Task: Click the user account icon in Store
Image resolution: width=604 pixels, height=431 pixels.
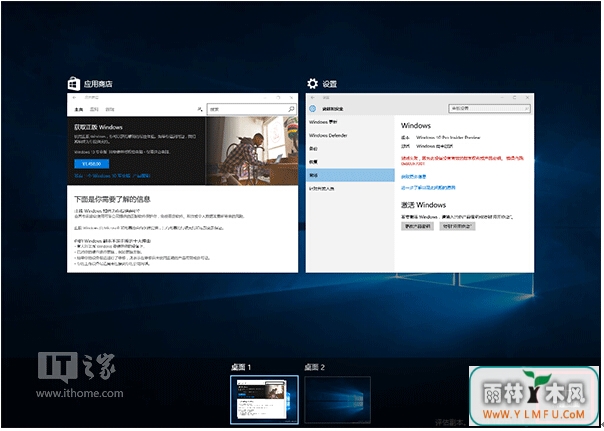Action: (x=200, y=109)
